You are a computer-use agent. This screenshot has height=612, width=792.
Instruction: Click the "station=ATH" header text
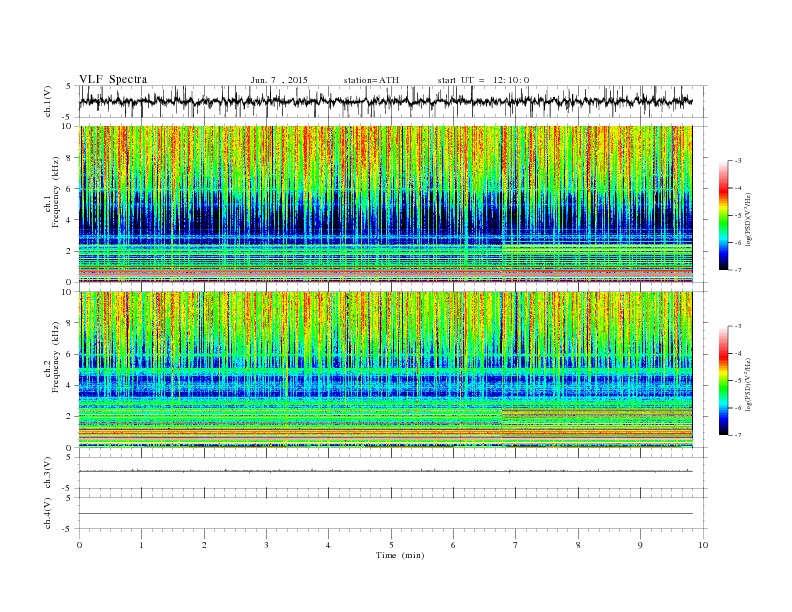[x=371, y=80]
